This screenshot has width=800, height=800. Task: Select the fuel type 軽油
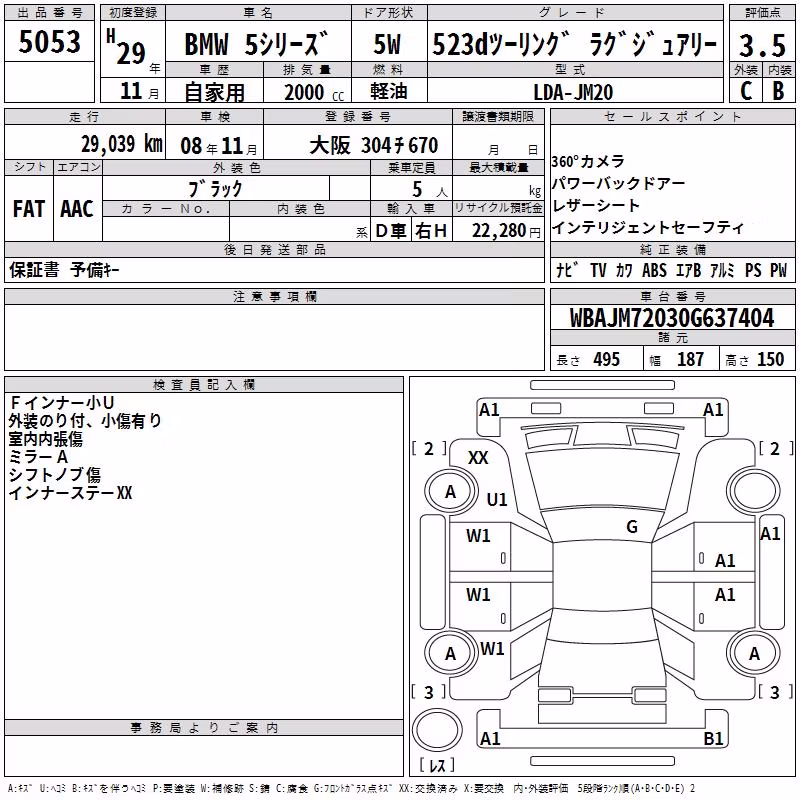[389, 91]
